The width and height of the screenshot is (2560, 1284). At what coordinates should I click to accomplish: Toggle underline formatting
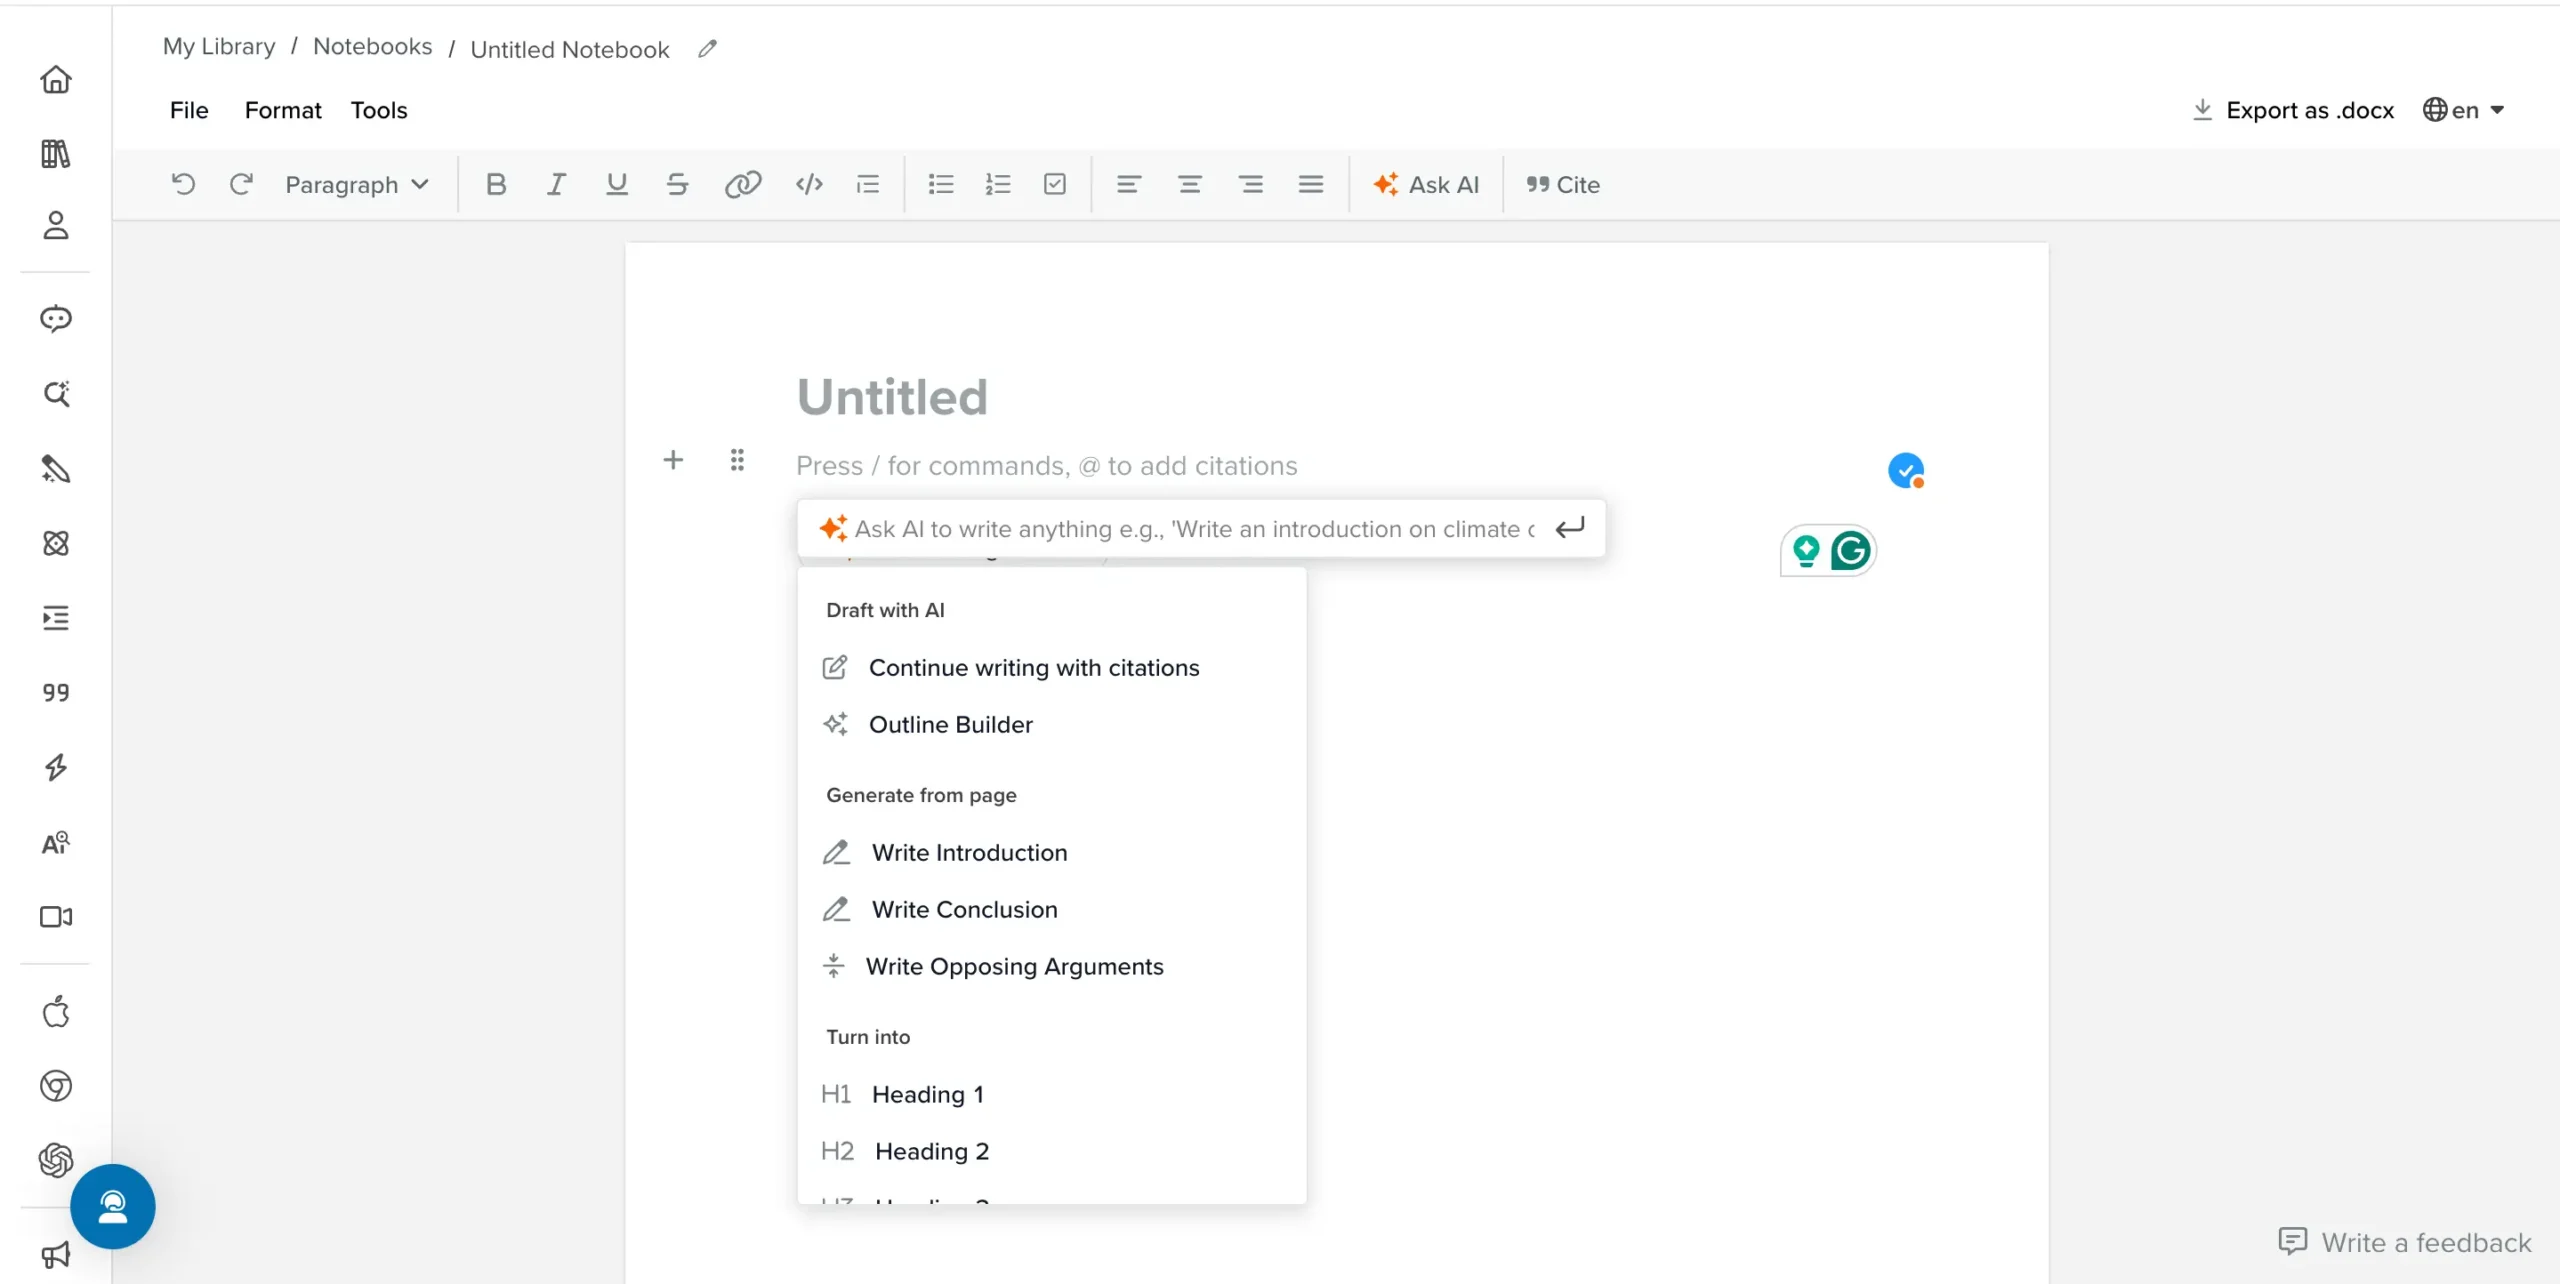pyautogui.click(x=617, y=184)
